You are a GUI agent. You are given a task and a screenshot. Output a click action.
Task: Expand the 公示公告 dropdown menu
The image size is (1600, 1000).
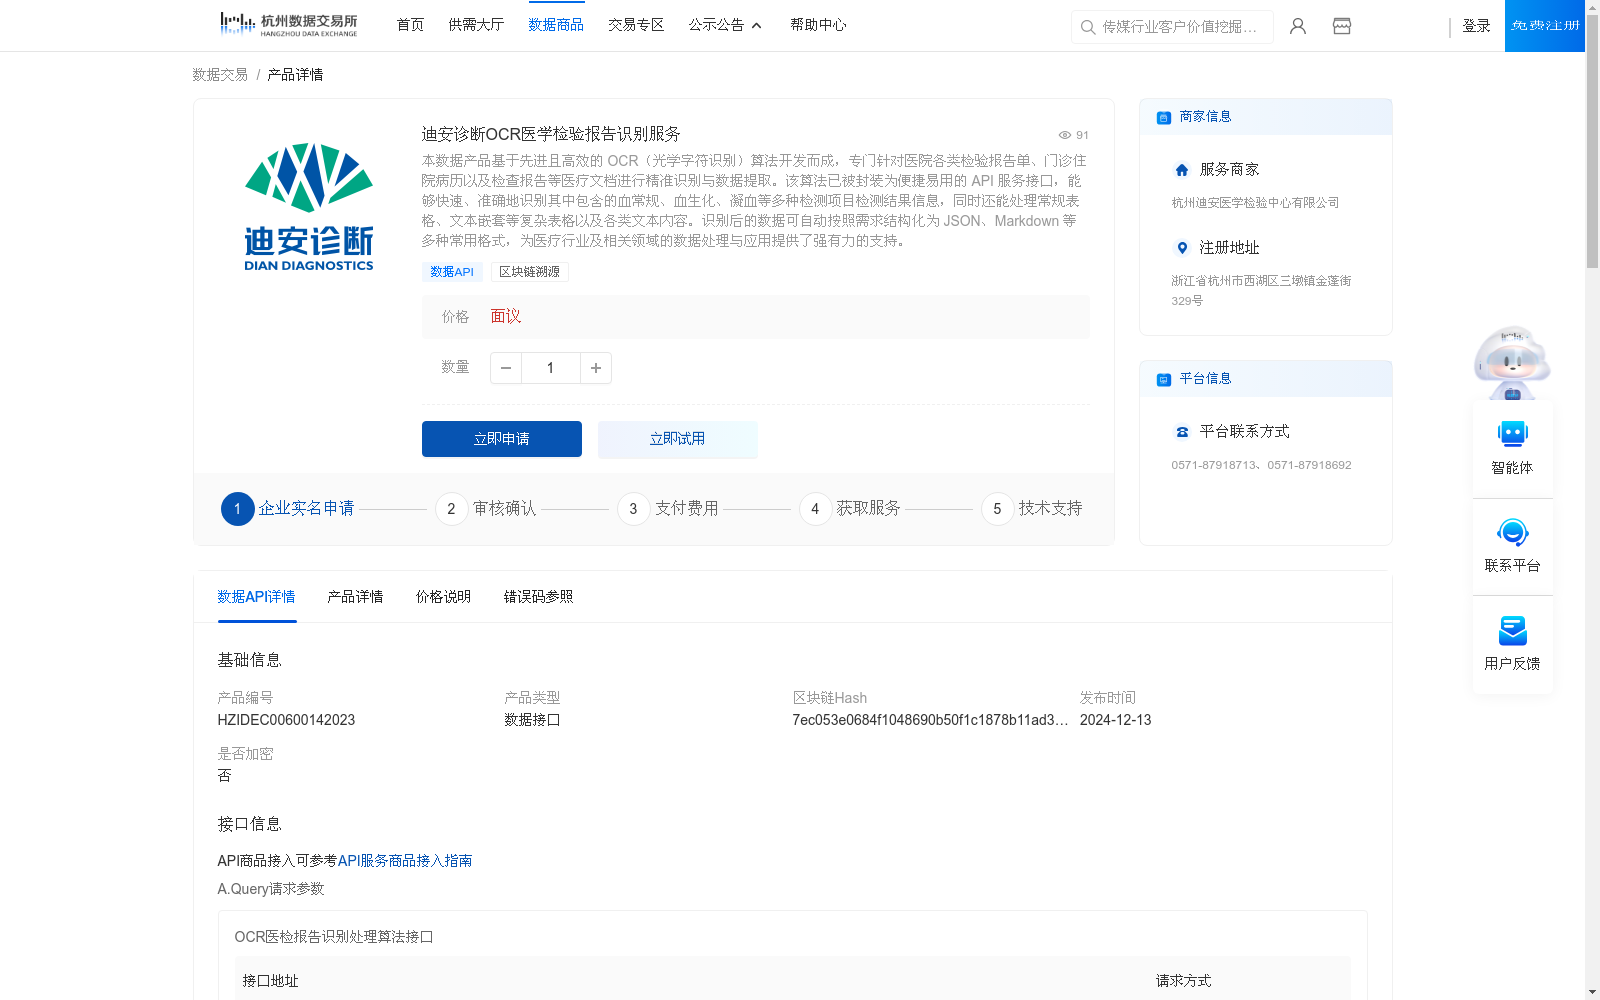725,25
